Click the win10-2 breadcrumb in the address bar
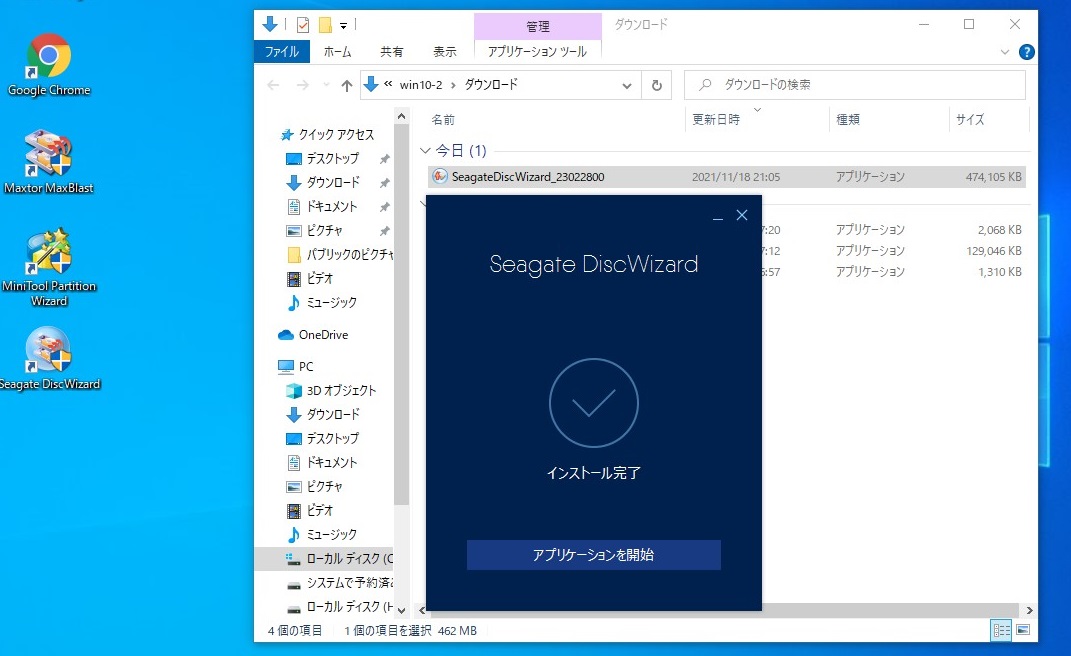The height and width of the screenshot is (656, 1071). (x=421, y=85)
